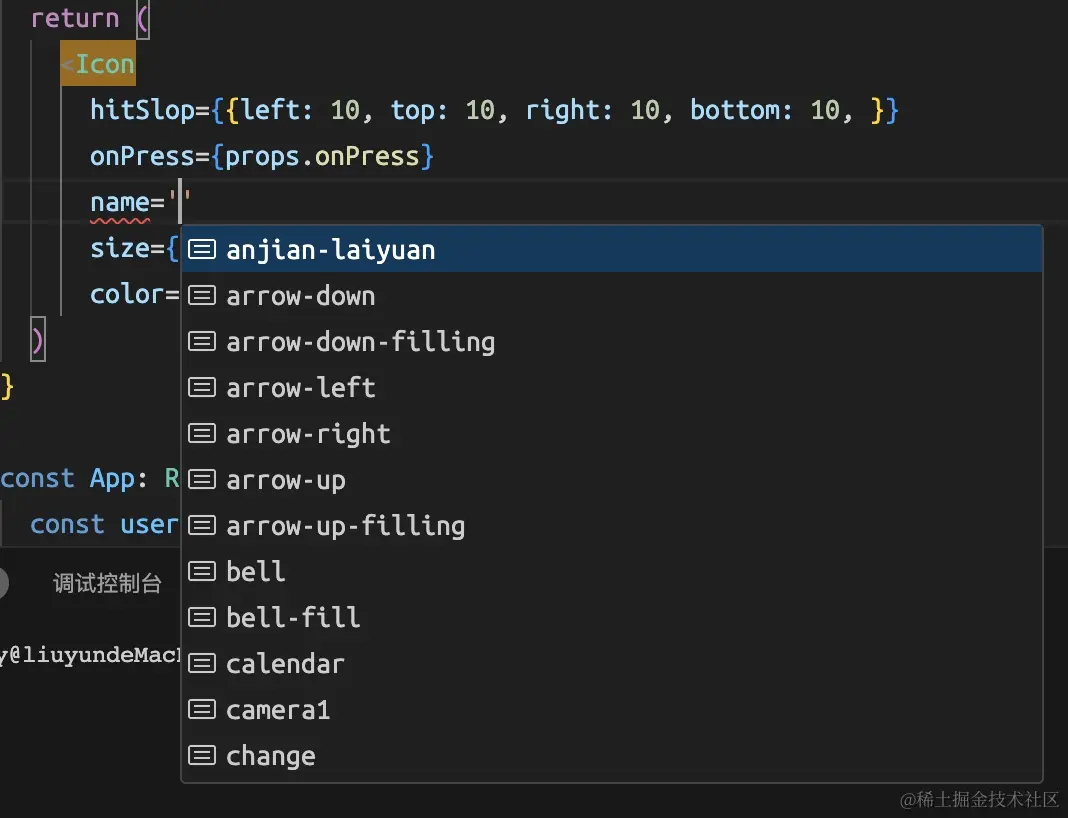Click the enum icon beside arrow-down

202,296
